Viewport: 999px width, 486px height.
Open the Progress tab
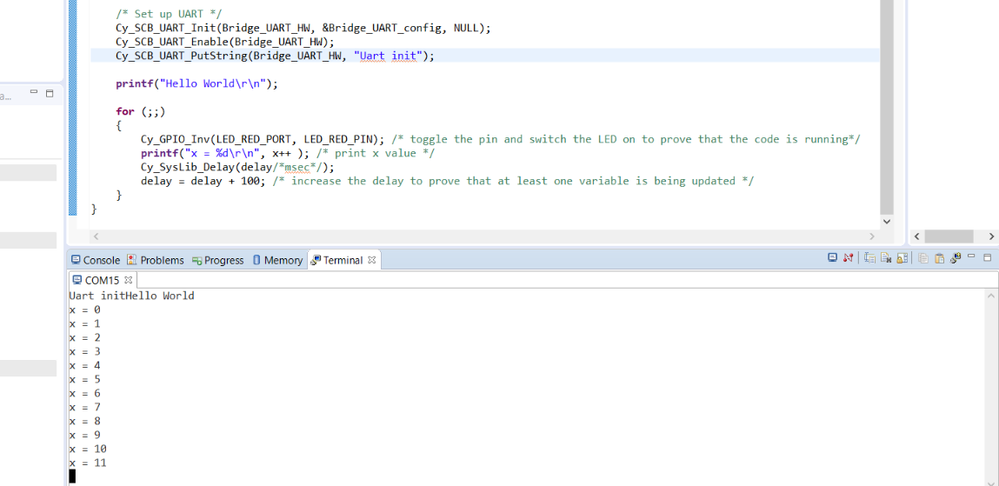[218, 260]
